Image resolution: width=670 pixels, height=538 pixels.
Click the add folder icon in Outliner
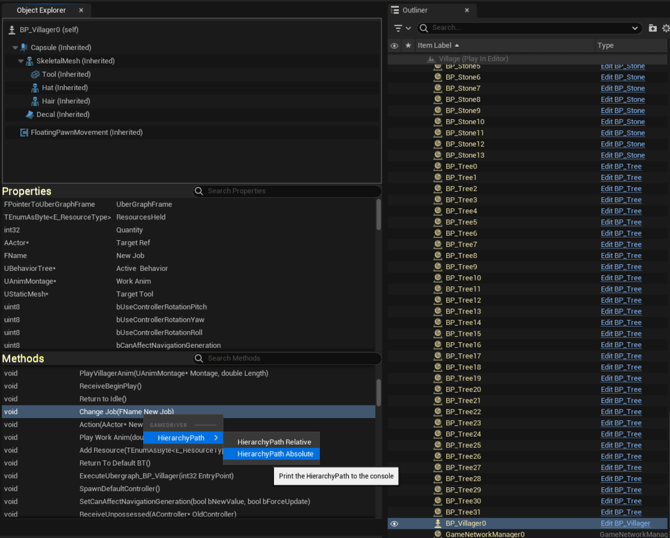652,28
